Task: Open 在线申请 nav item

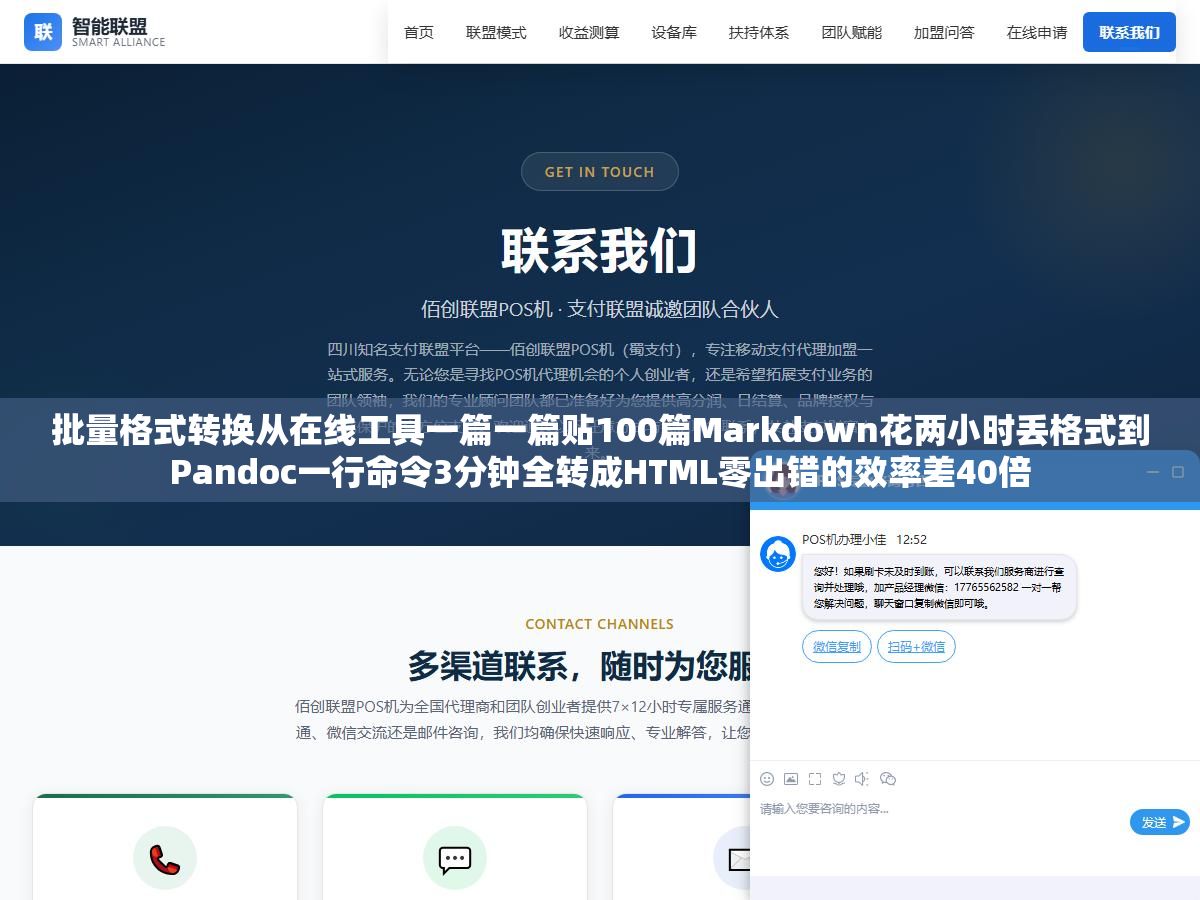Action: tap(1037, 32)
